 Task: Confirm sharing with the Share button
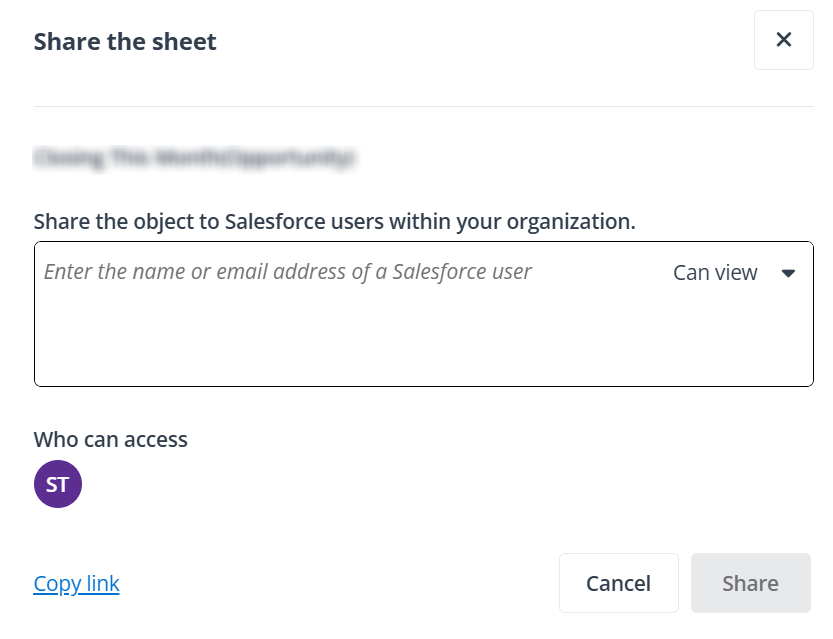click(750, 583)
